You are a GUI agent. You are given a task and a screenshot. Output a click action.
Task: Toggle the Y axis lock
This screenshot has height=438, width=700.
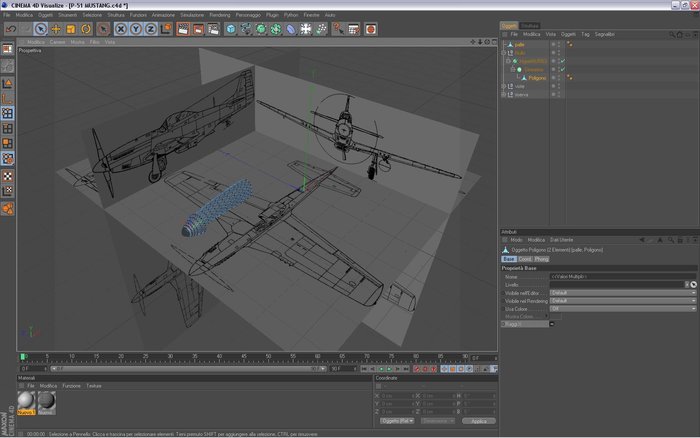point(136,29)
